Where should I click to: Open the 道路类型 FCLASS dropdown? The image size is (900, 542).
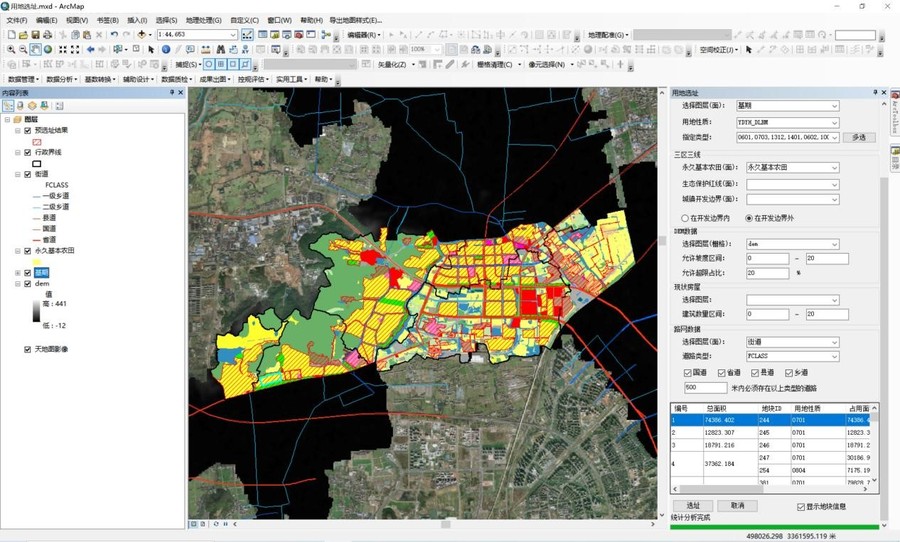pos(835,357)
